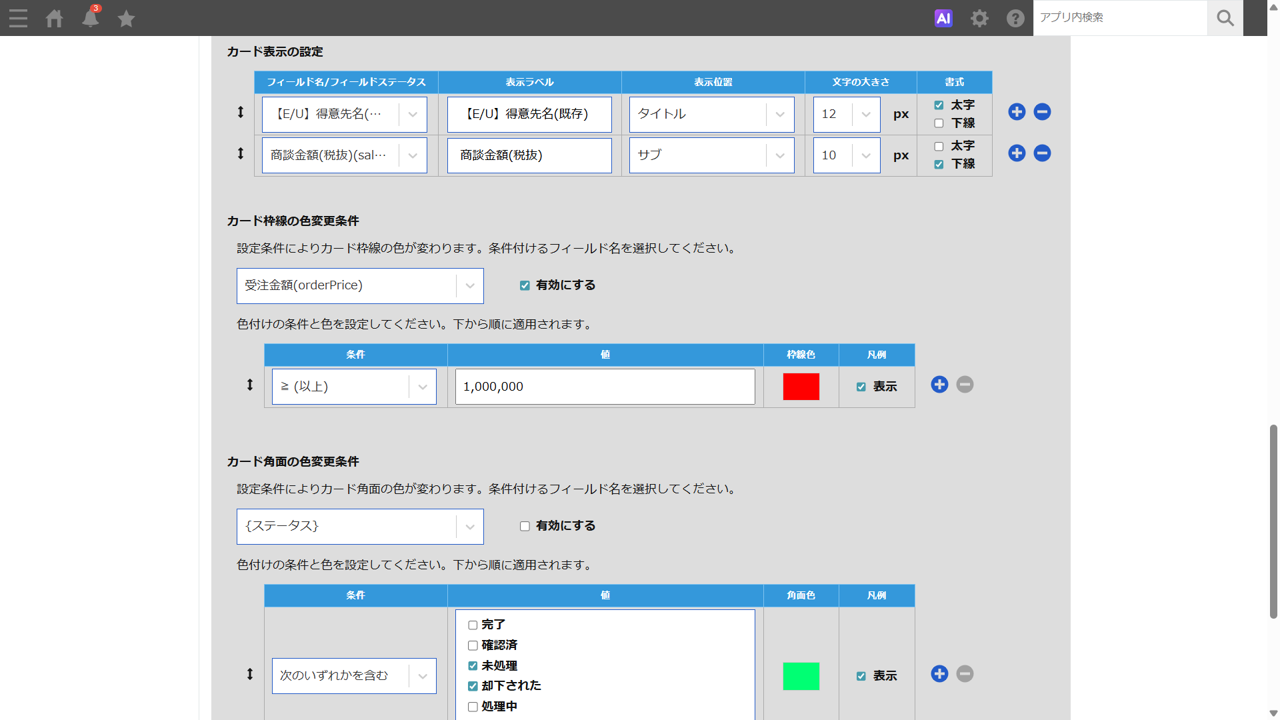Focus the アプリ内検索 search box
Image resolution: width=1280 pixels, height=720 pixels.
coord(1120,18)
